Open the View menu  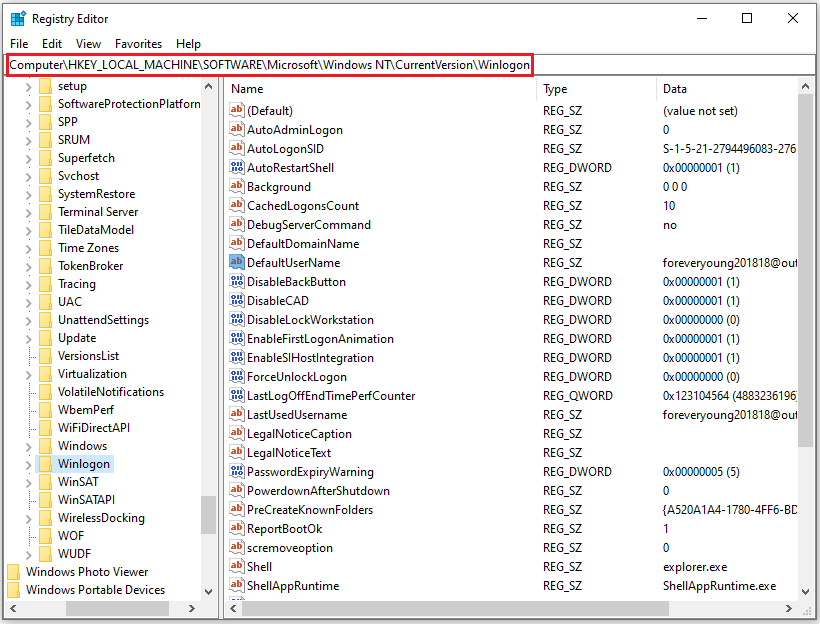point(88,44)
